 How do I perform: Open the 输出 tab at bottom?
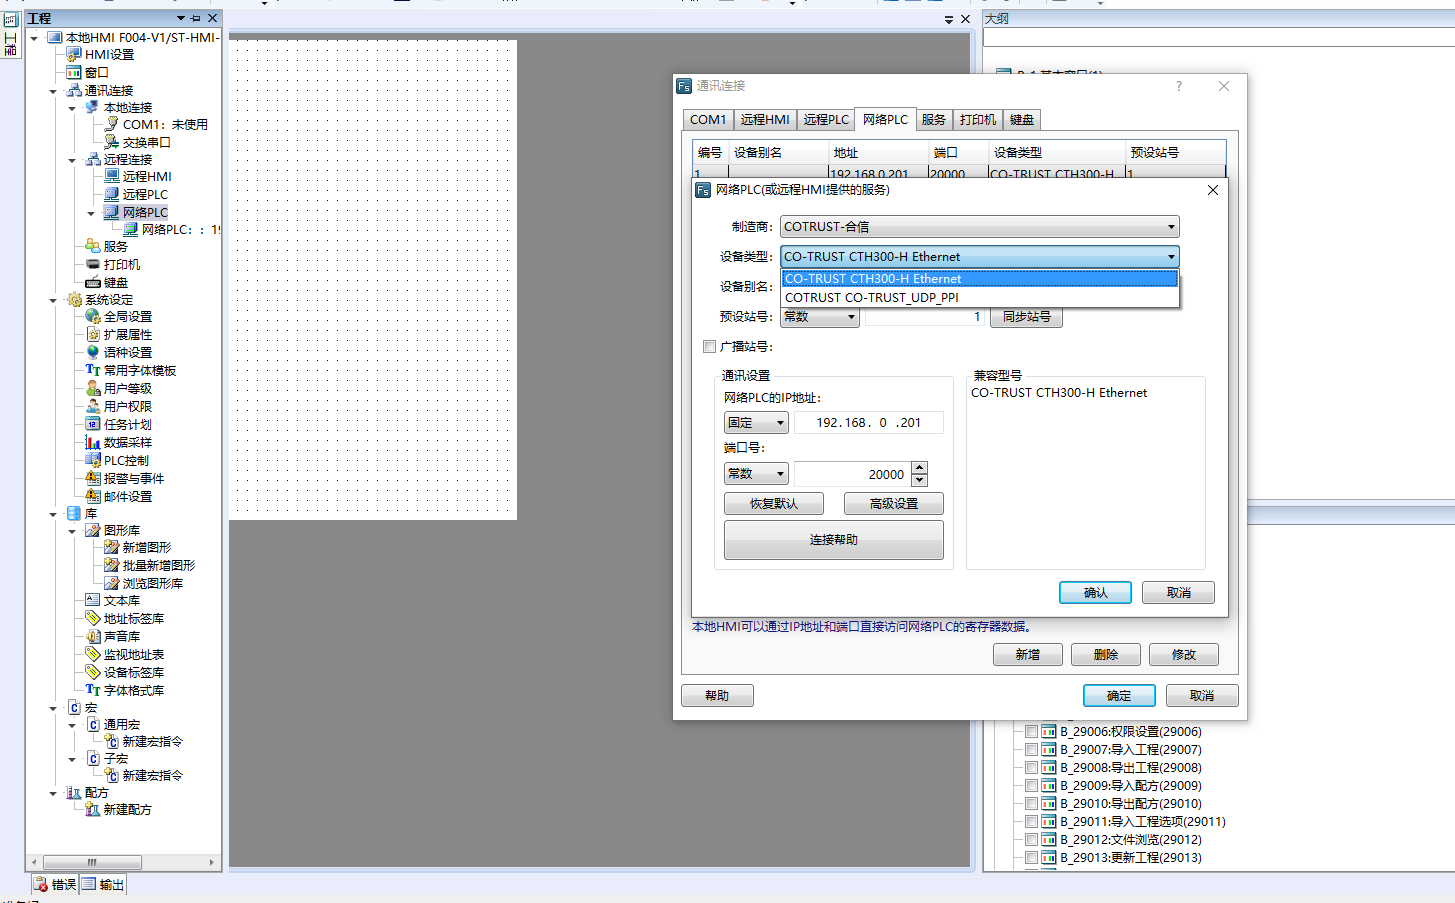point(104,884)
